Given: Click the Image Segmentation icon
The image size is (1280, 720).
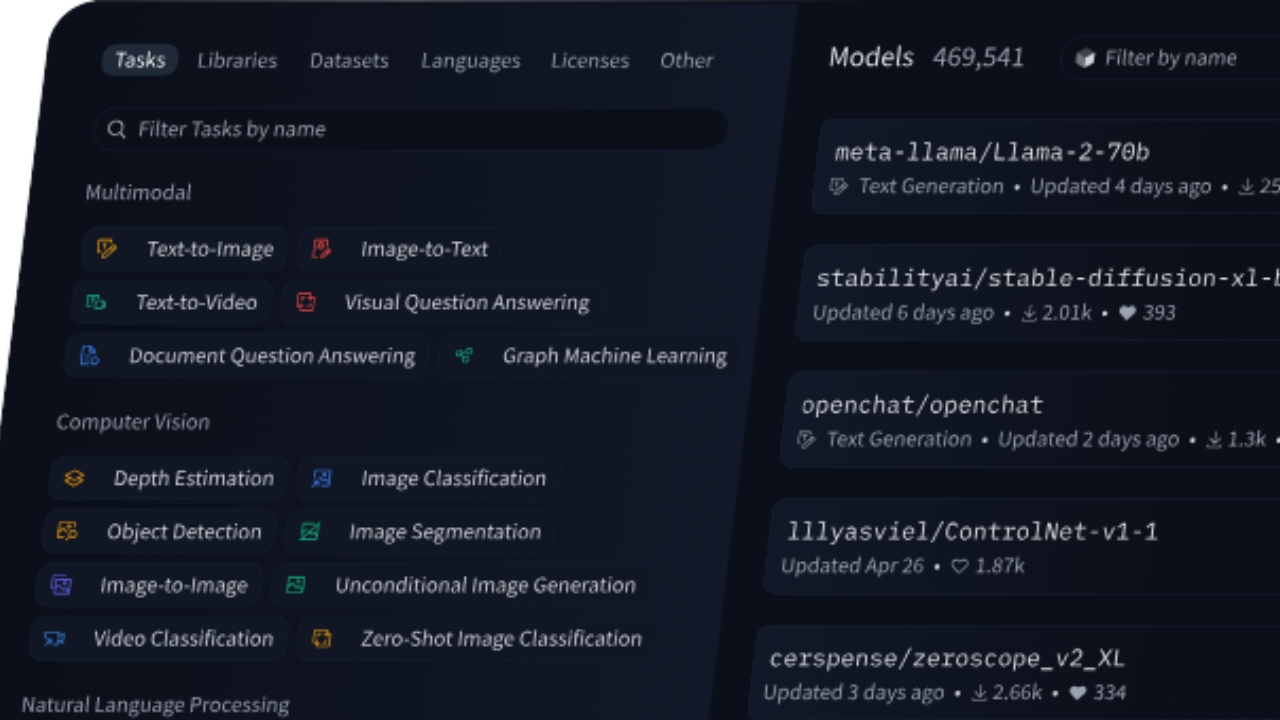Looking at the screenshot, I should point(310,532).
